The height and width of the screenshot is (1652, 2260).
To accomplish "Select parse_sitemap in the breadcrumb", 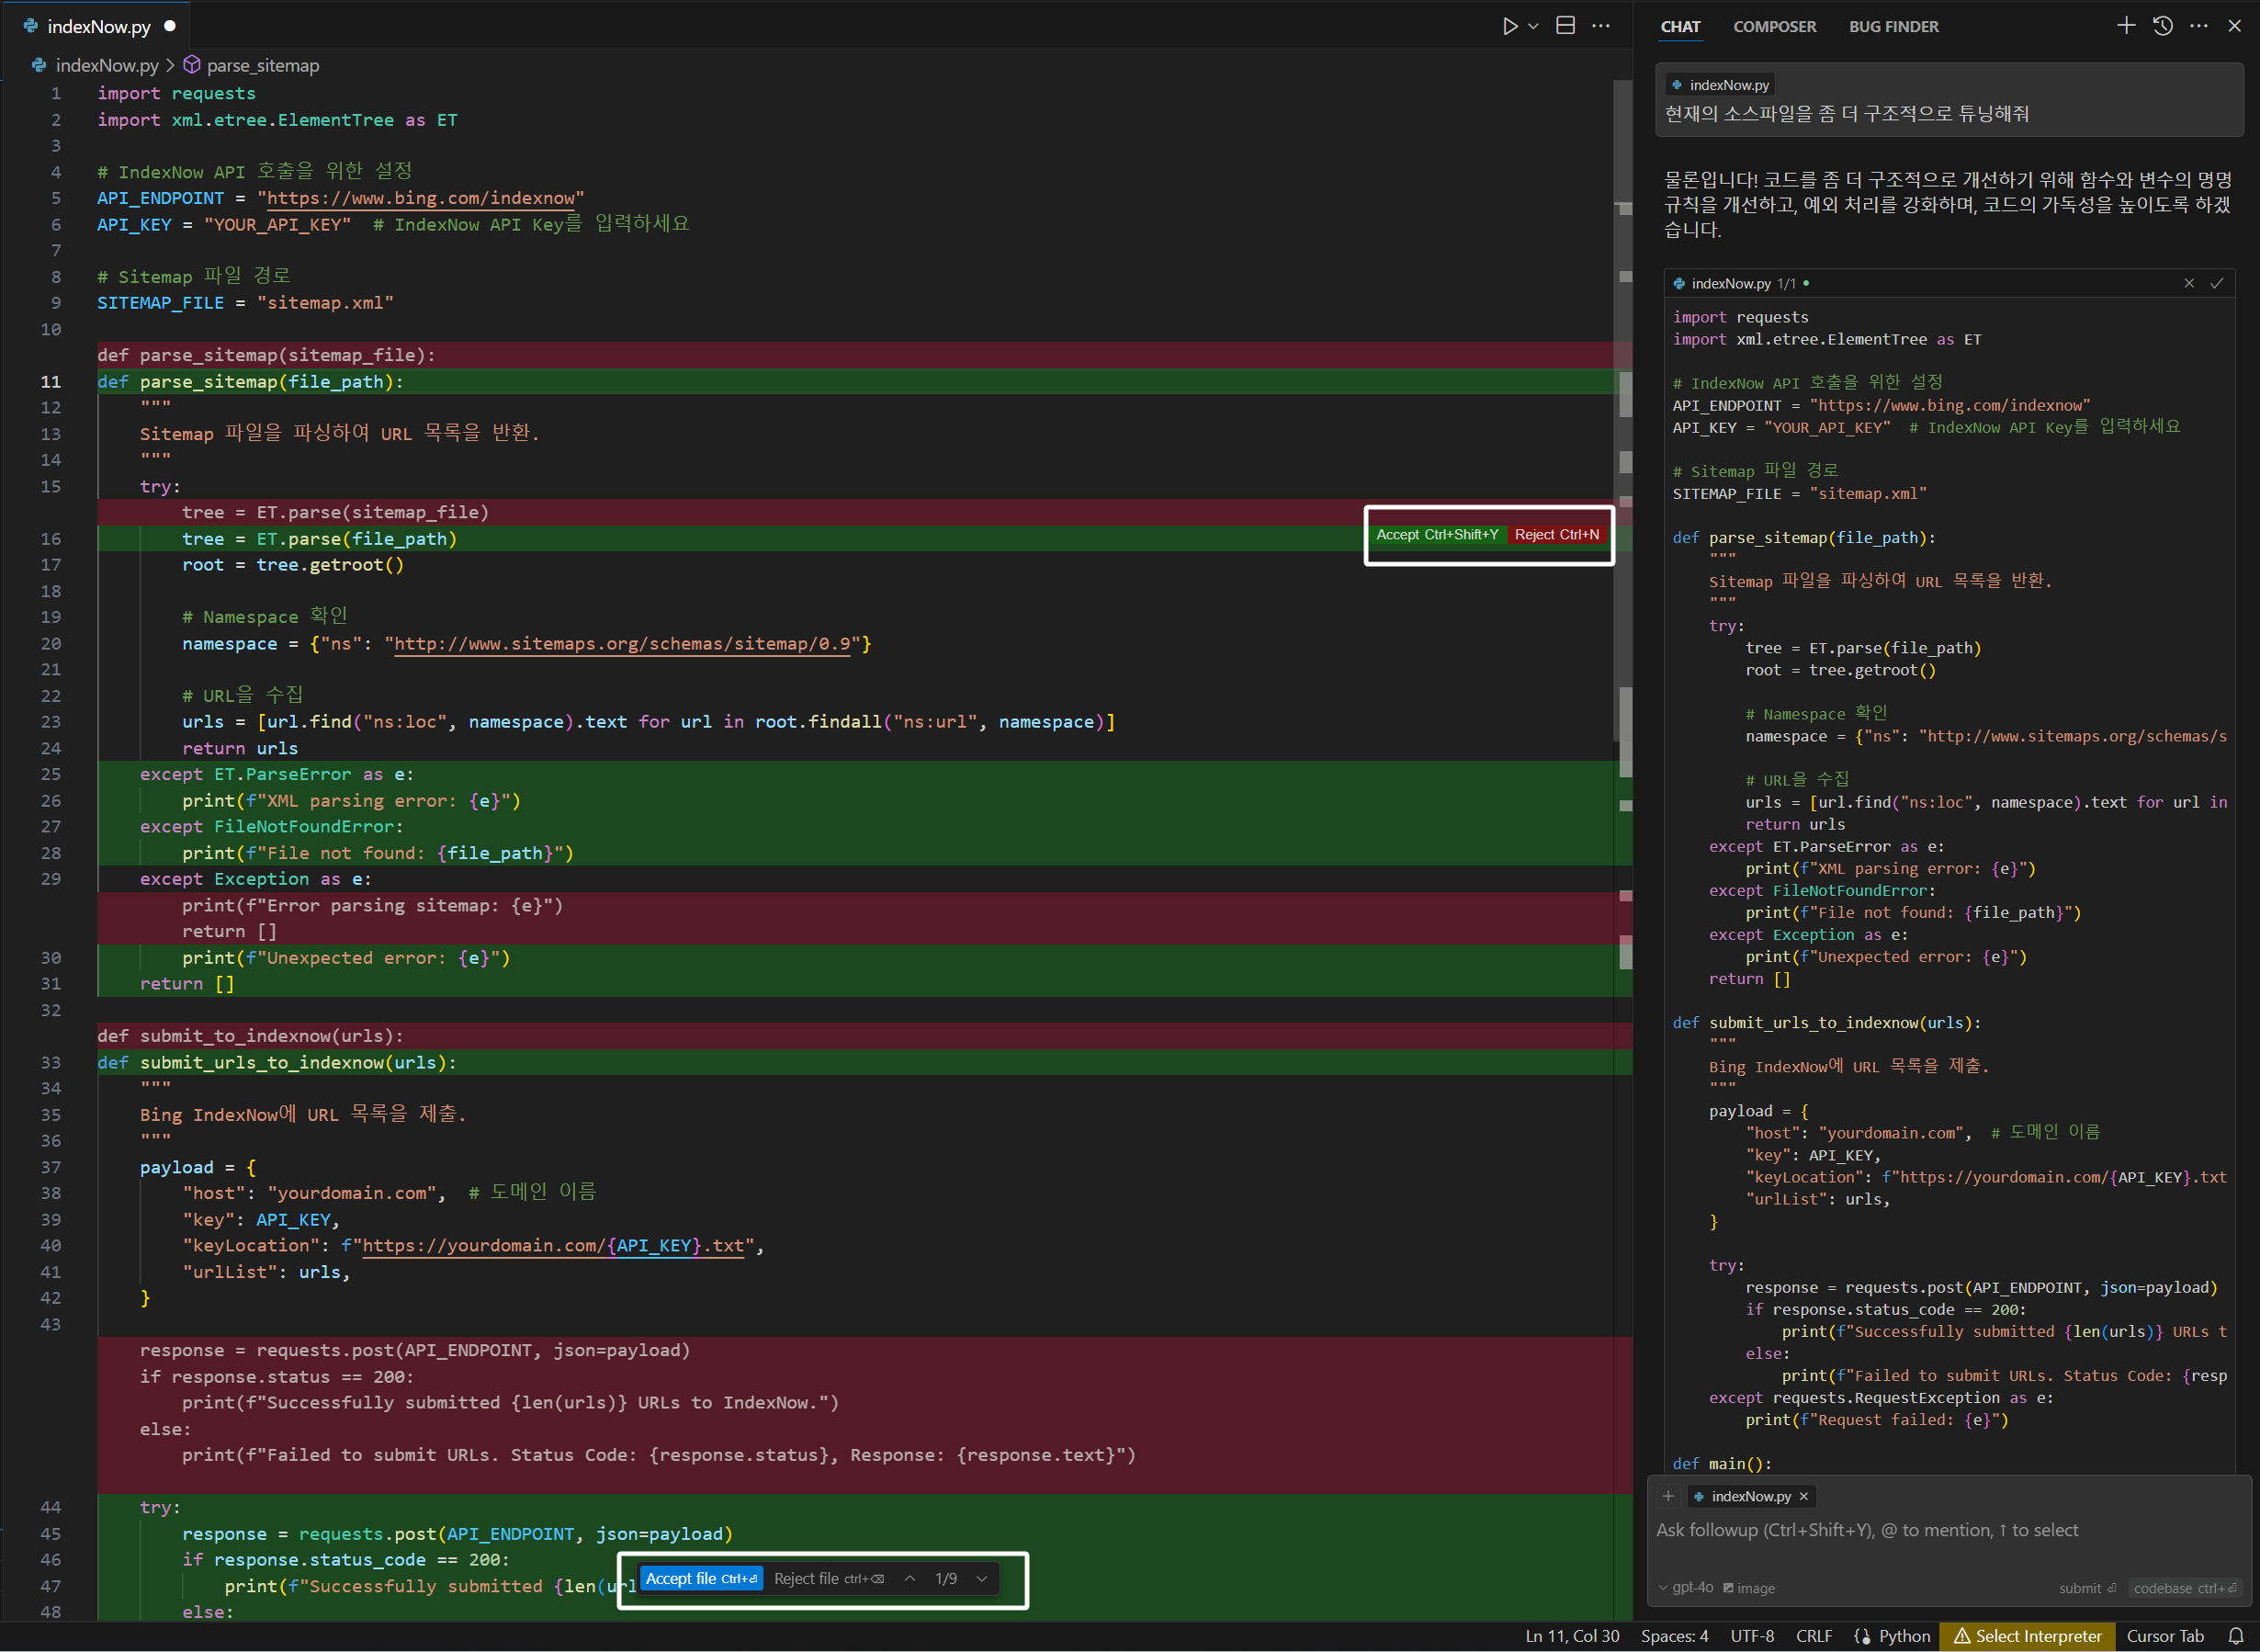I will tap(262, 65).
